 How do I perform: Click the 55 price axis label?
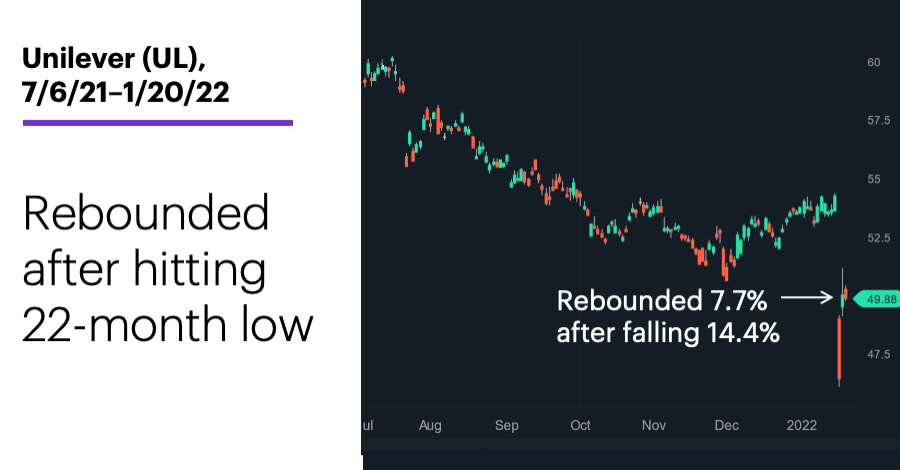(x=874, y=179)
